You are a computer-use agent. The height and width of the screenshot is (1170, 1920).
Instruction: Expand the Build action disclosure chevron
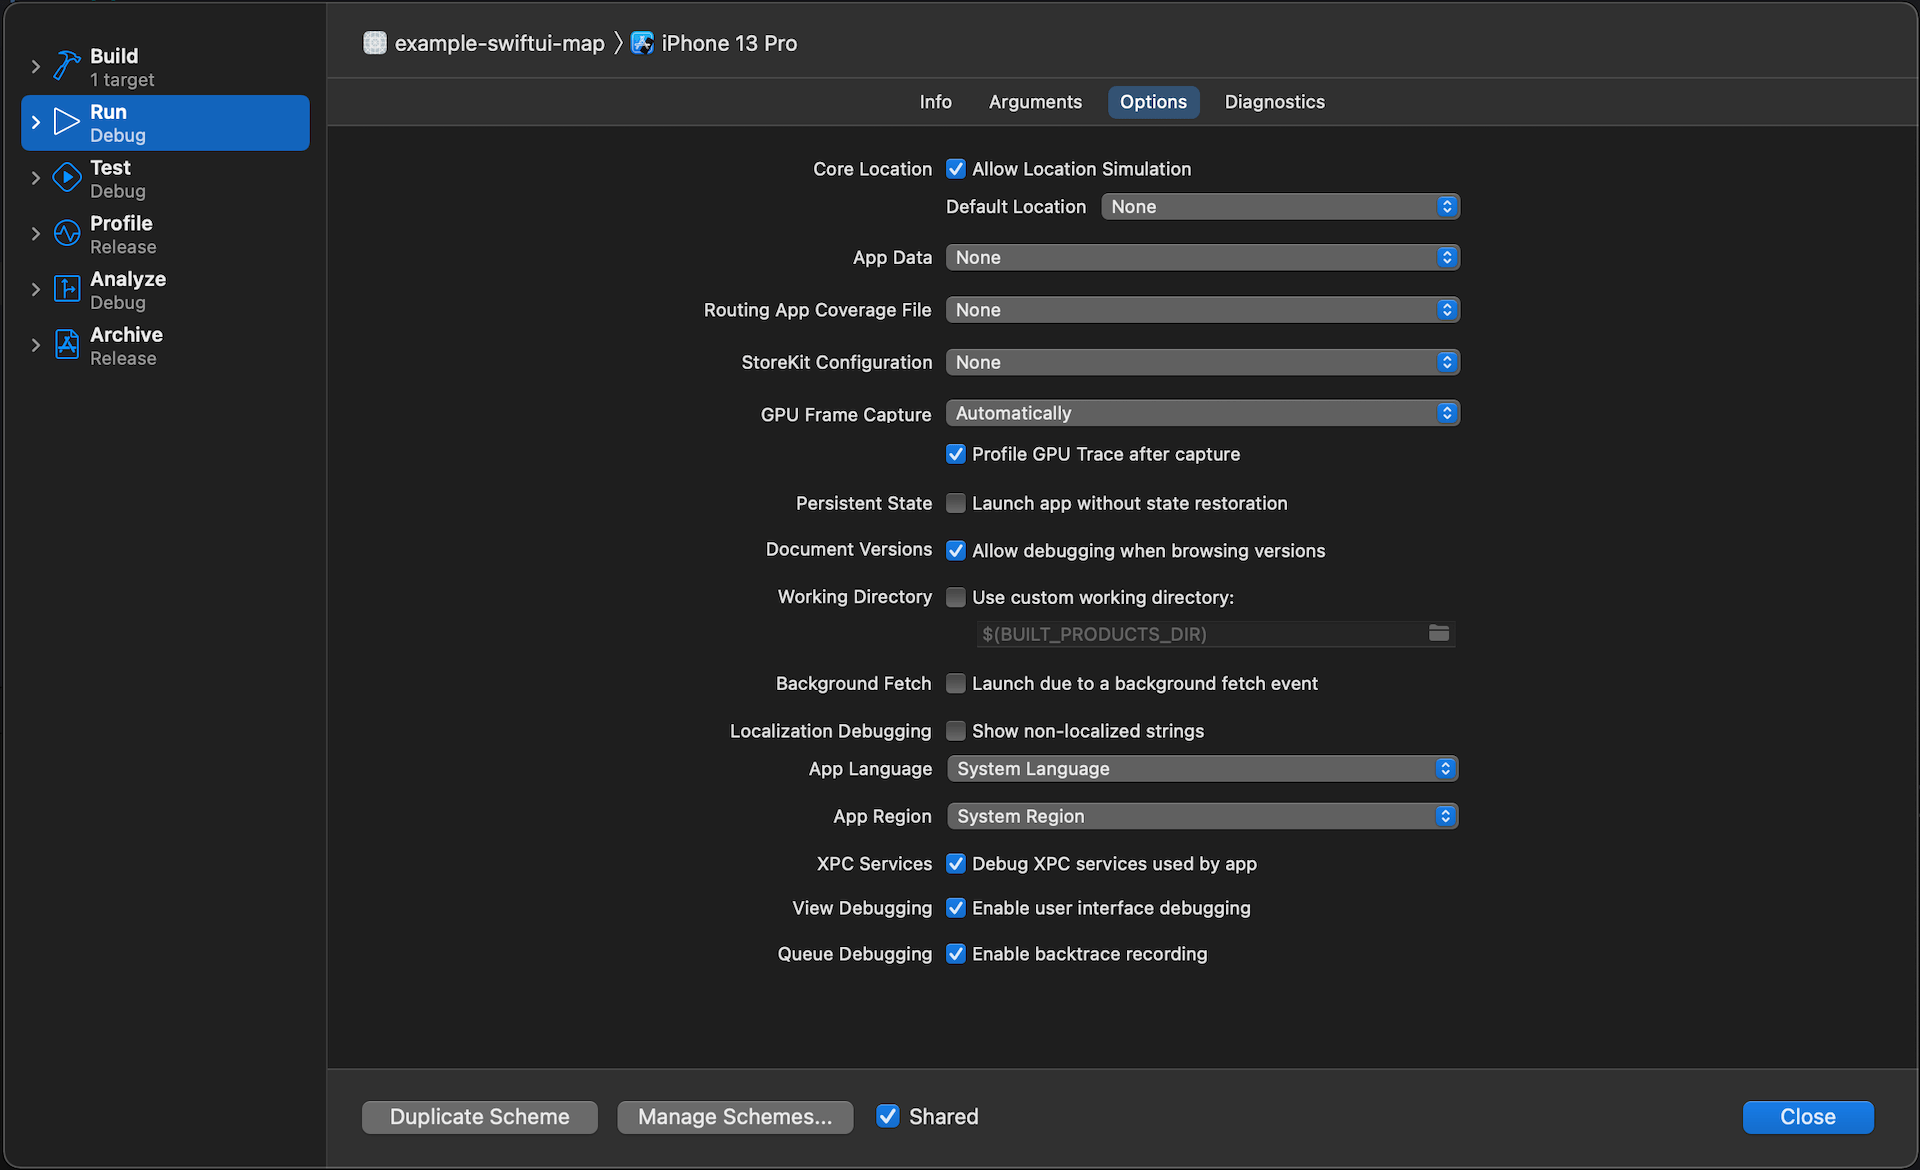point(36,66)
